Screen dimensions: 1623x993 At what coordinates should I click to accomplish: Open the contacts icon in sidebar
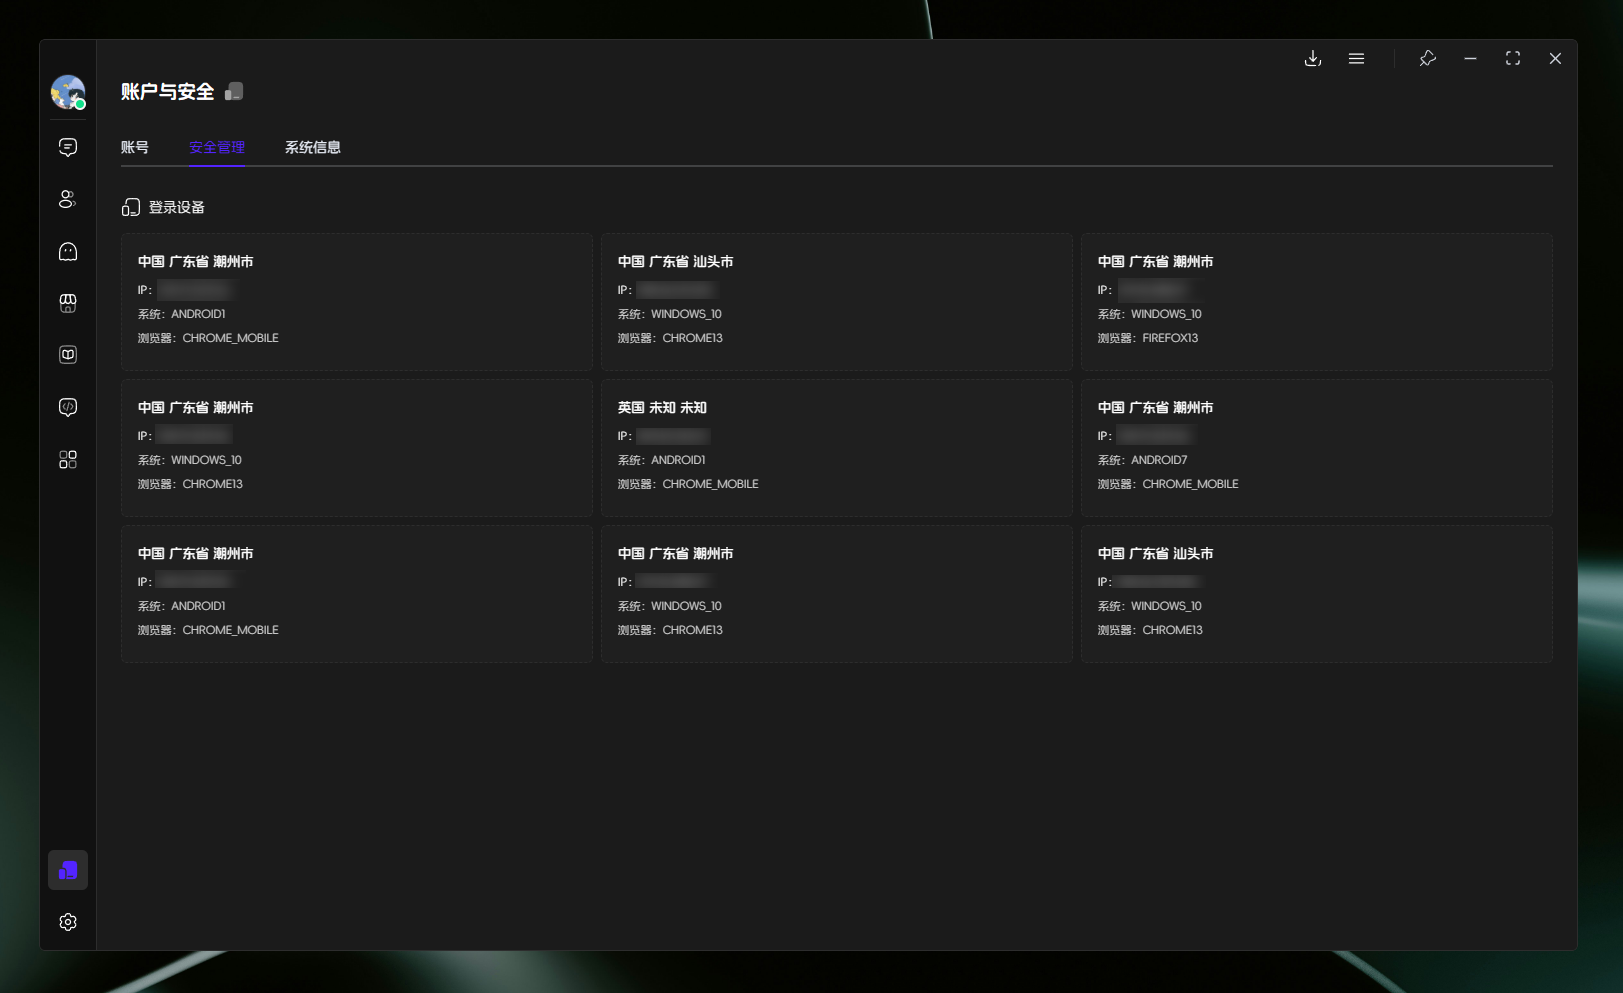[68, 199]
